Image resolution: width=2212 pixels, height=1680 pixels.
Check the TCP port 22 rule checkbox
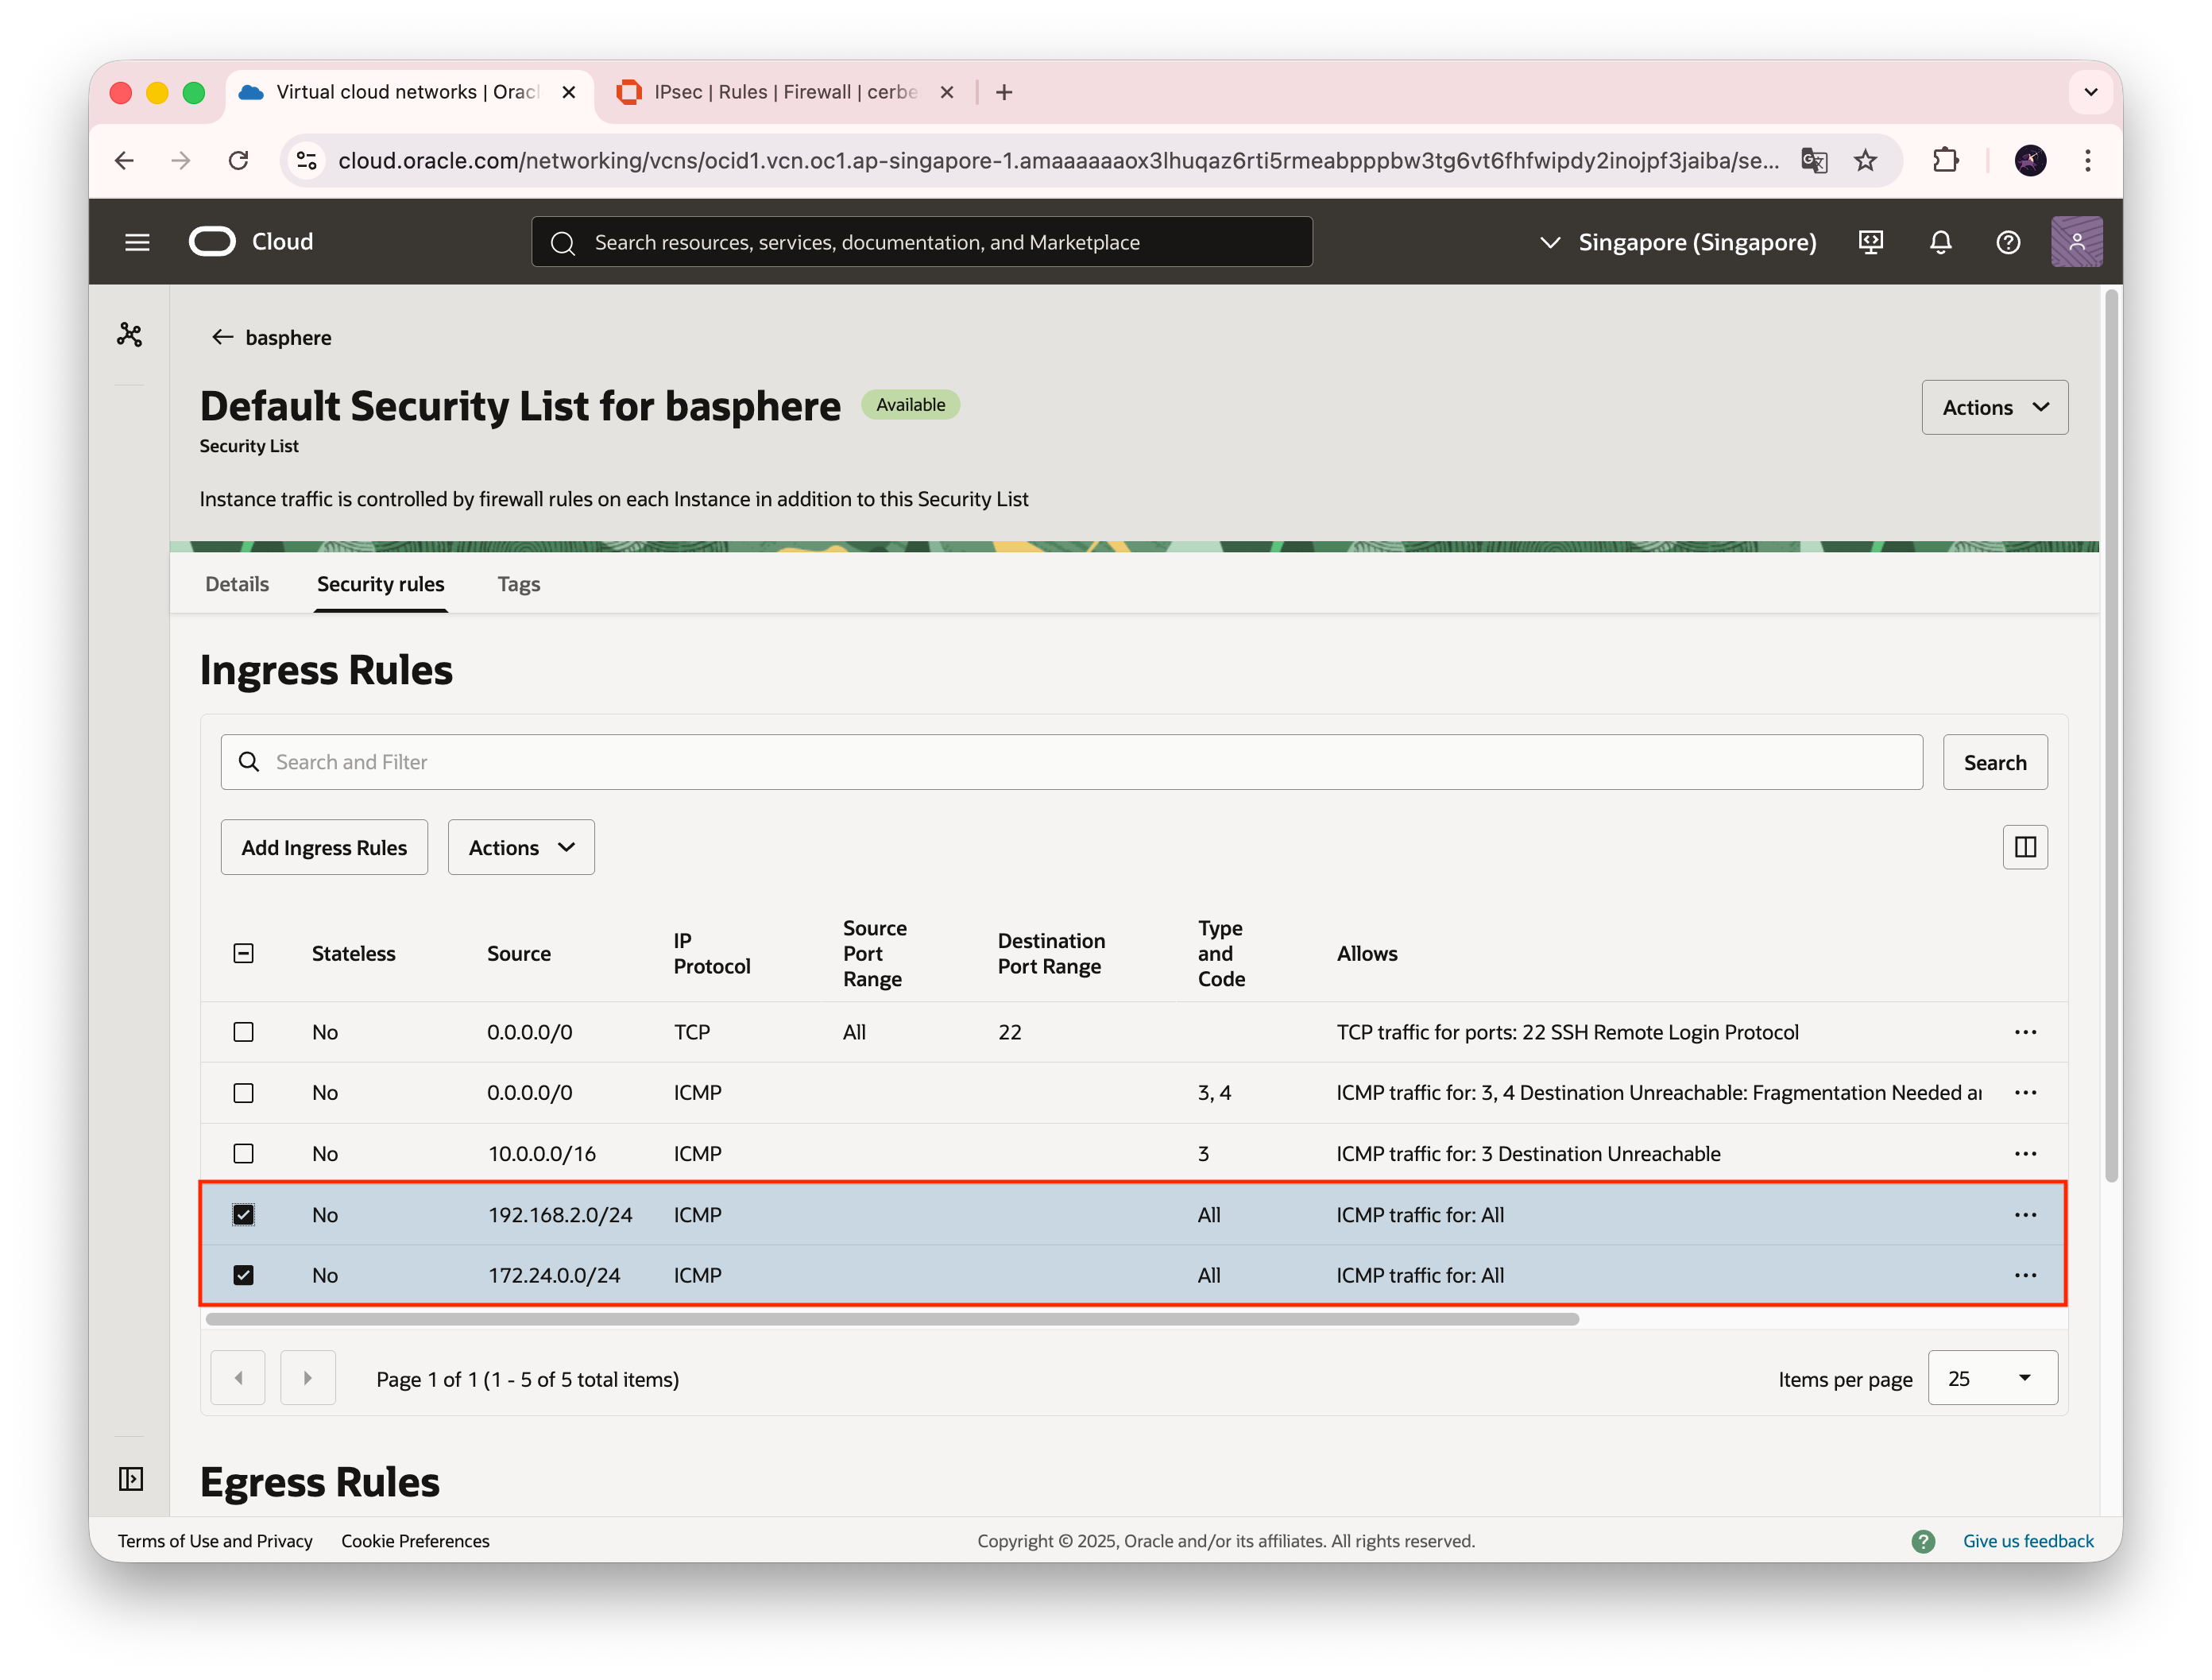pos(243,1032)
